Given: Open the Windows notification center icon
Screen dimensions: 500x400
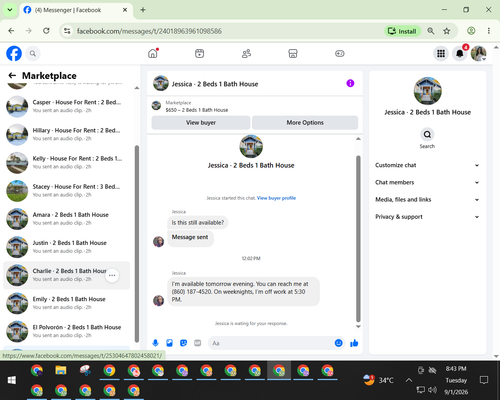Looking at the screenshot, I should (484, 380).
